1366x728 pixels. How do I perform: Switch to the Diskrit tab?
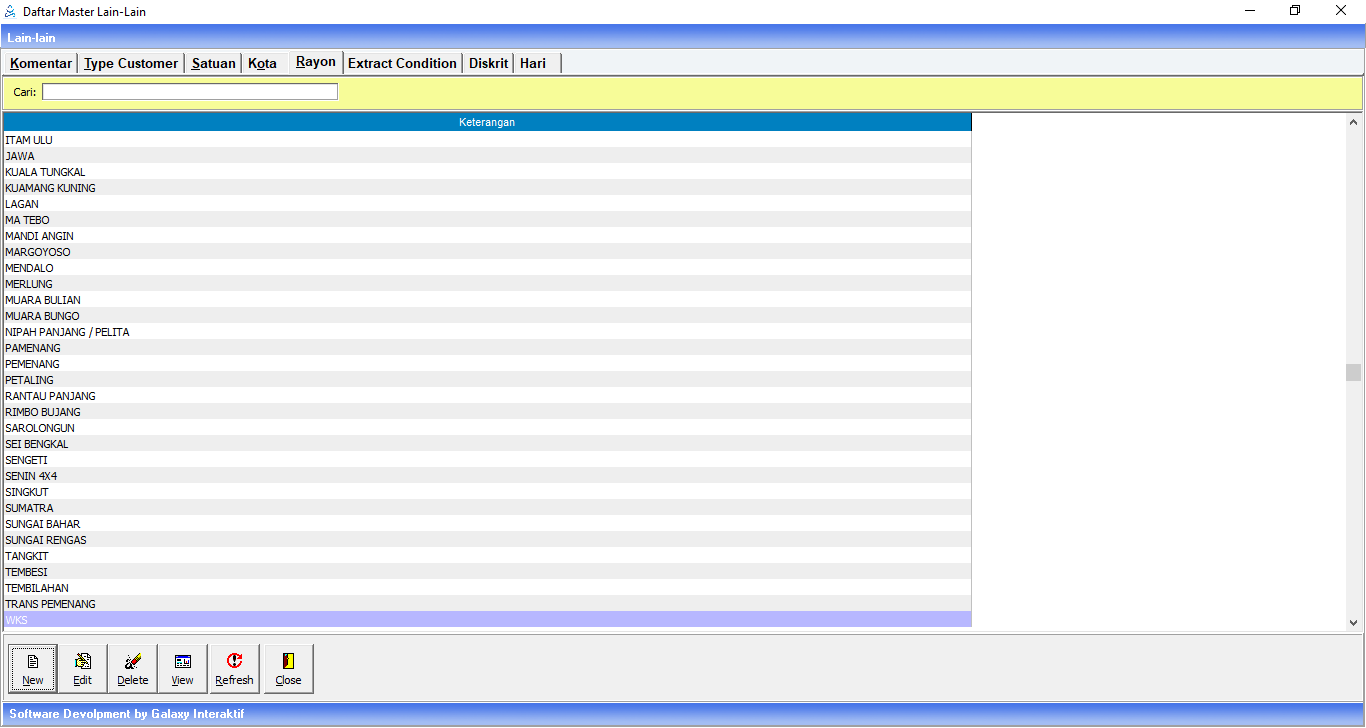click(488, 63)
